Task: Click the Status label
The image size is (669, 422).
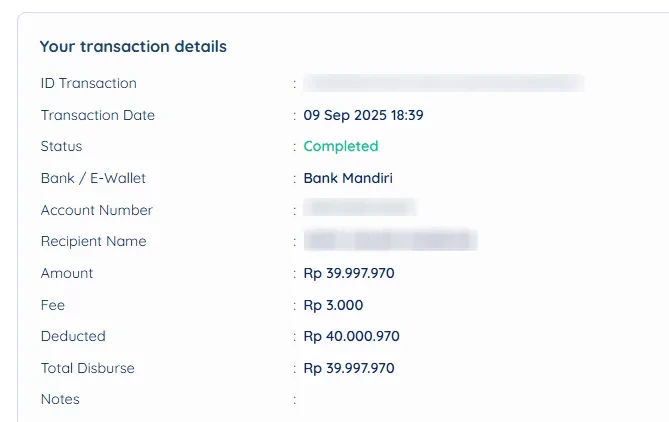Action: 61,146
